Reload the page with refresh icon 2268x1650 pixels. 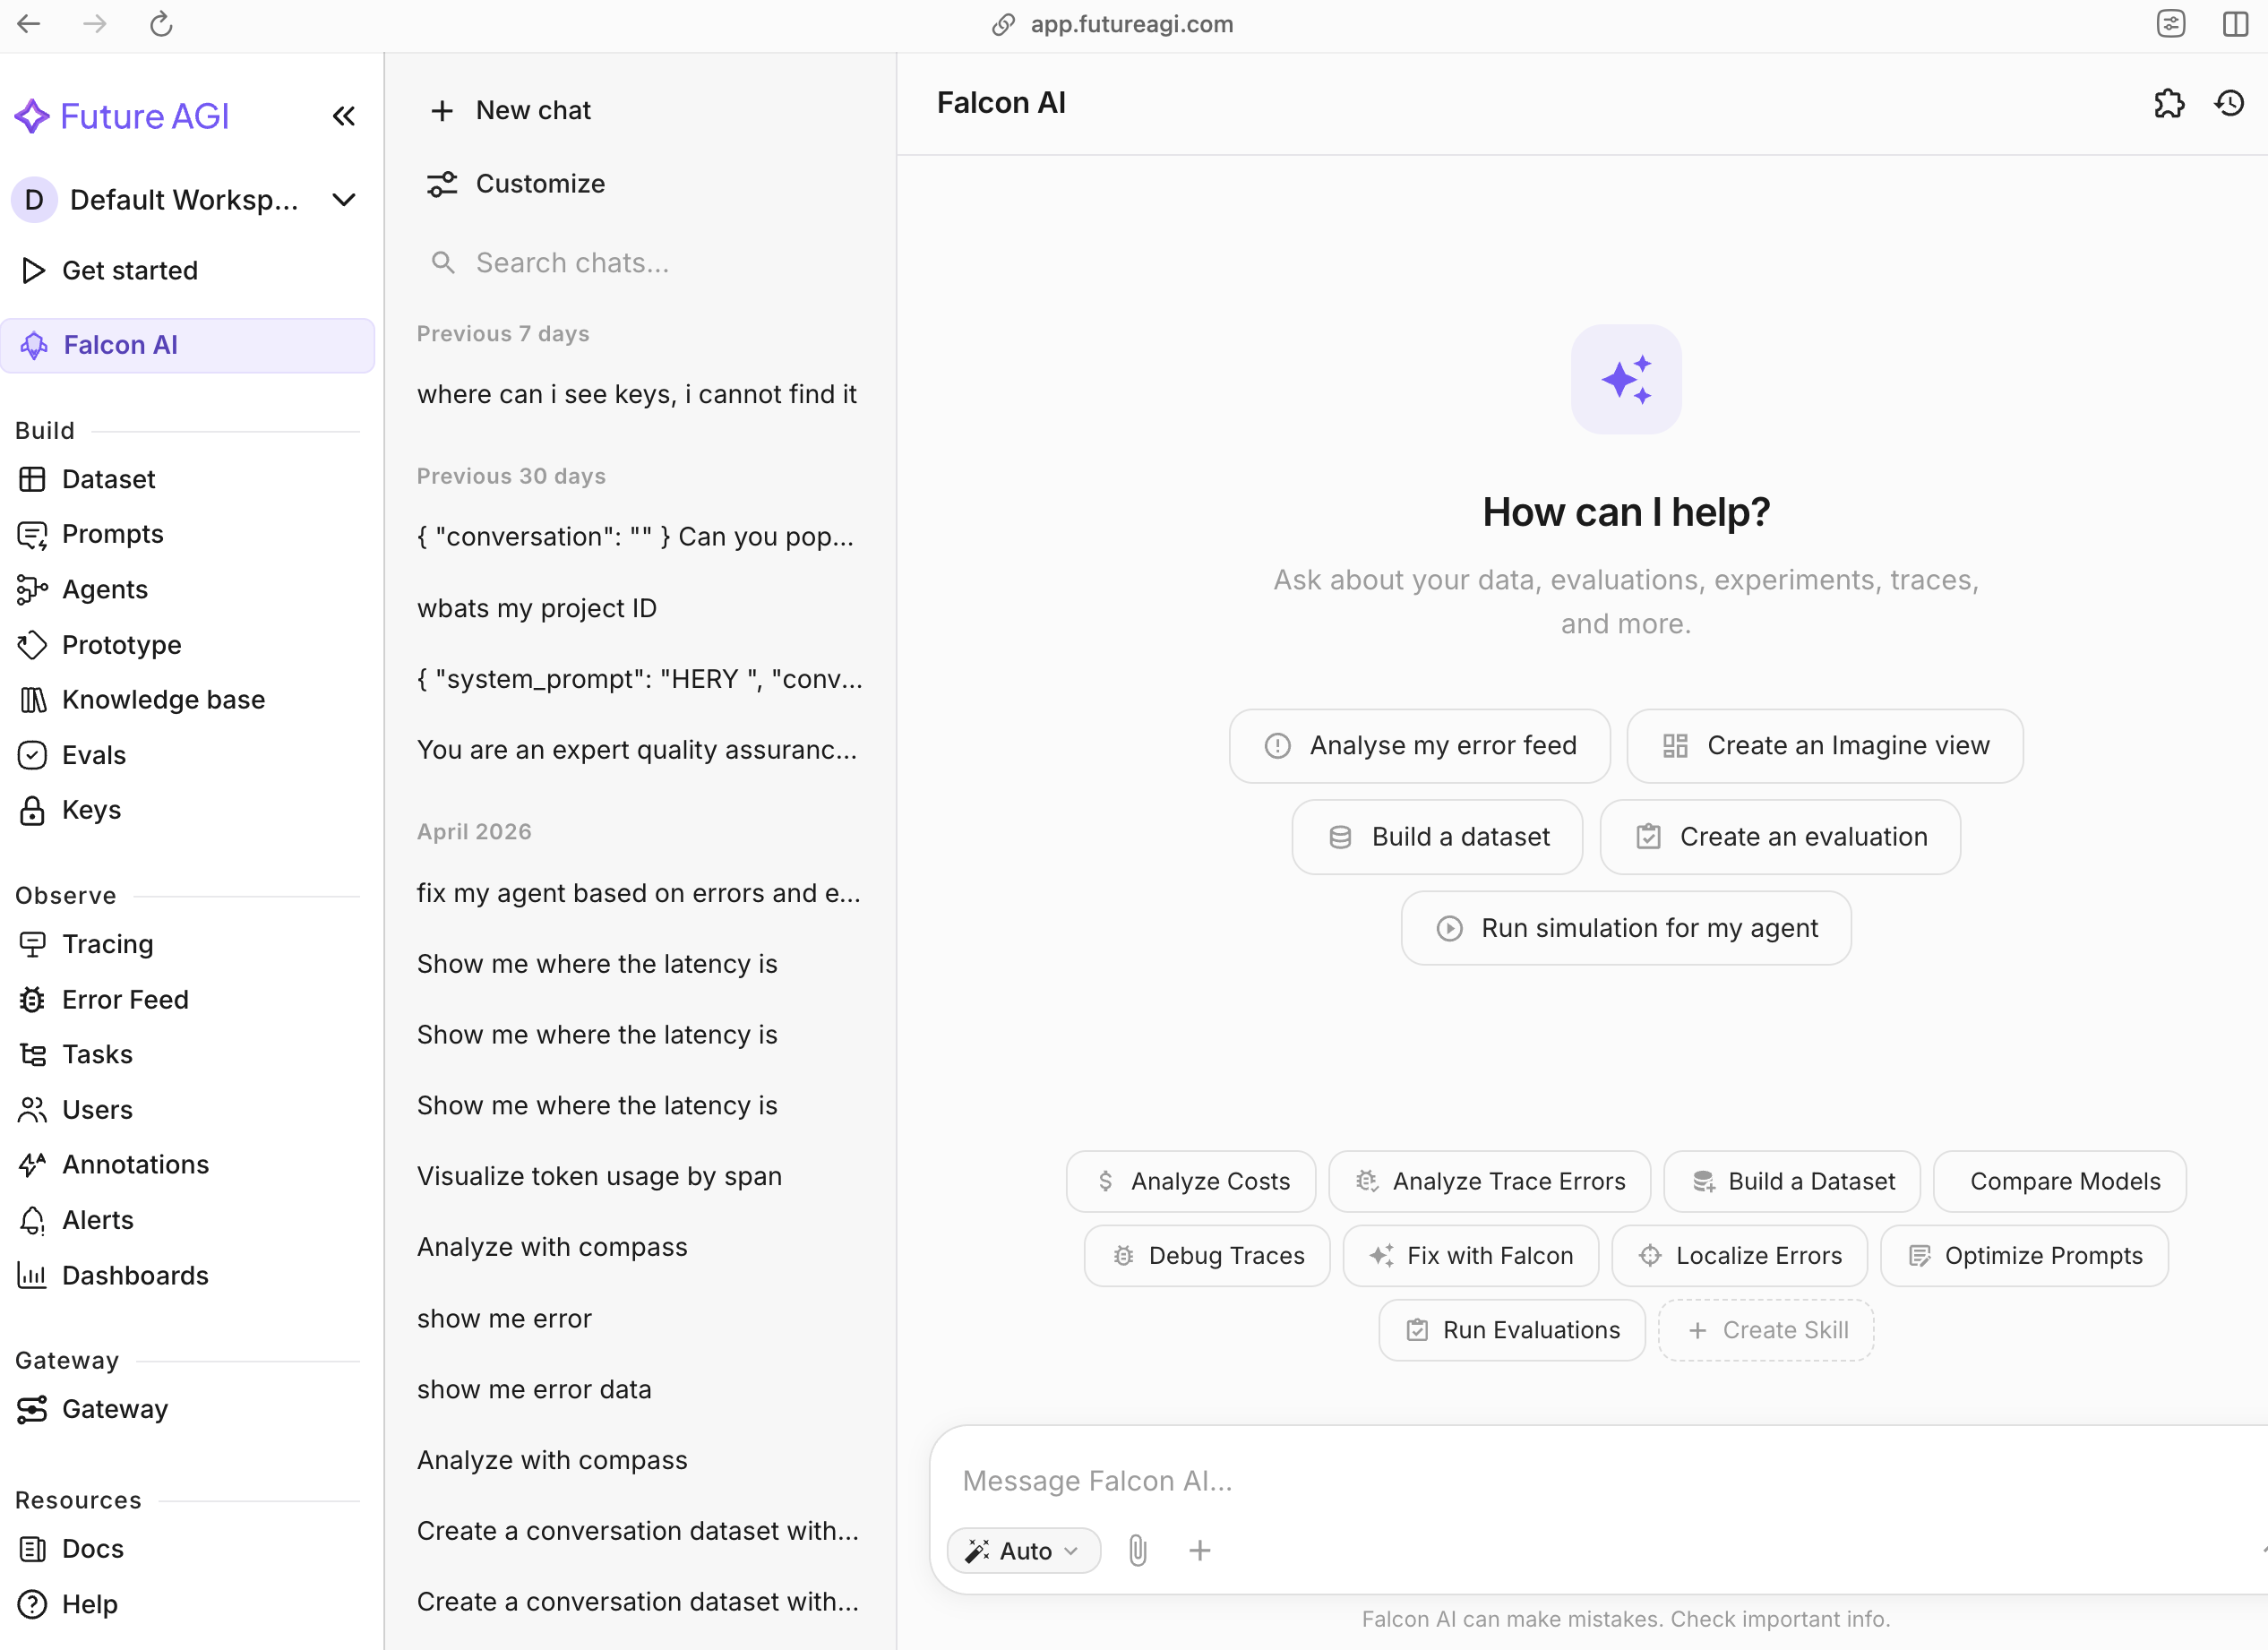click(x=161, y=24)
